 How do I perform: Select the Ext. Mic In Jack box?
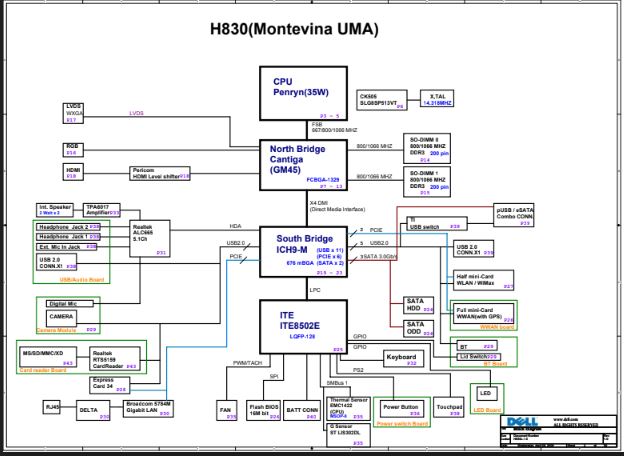(66, 247)
